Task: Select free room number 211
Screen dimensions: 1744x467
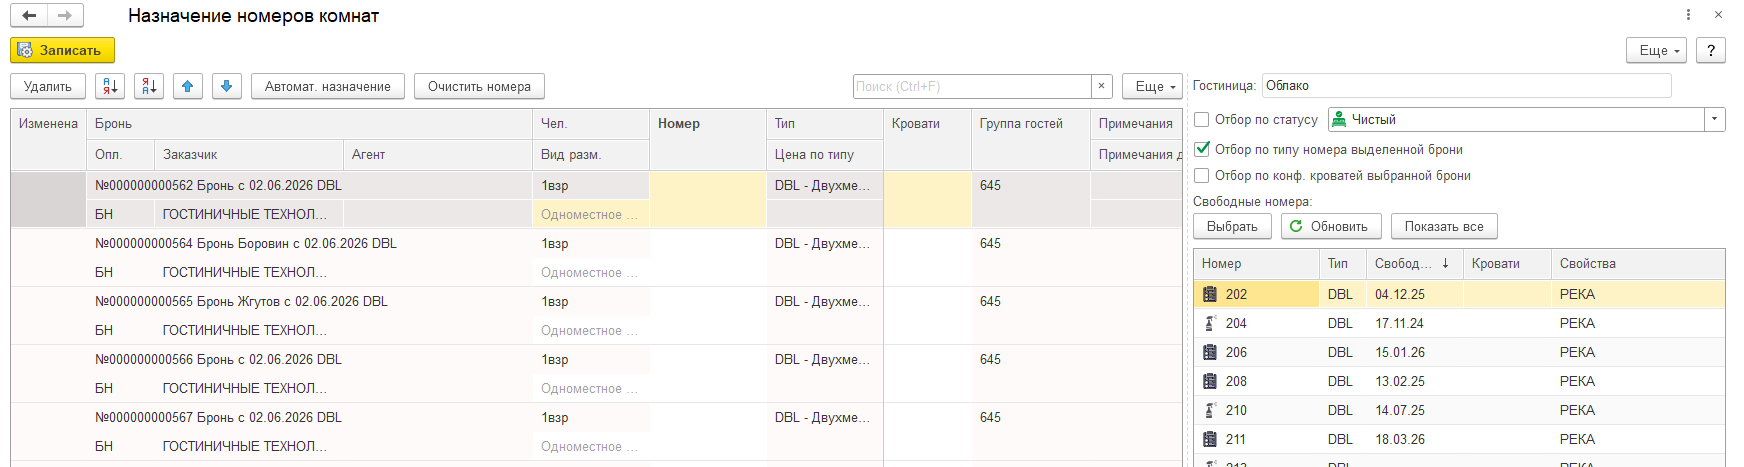Action: coord(1236,439)
